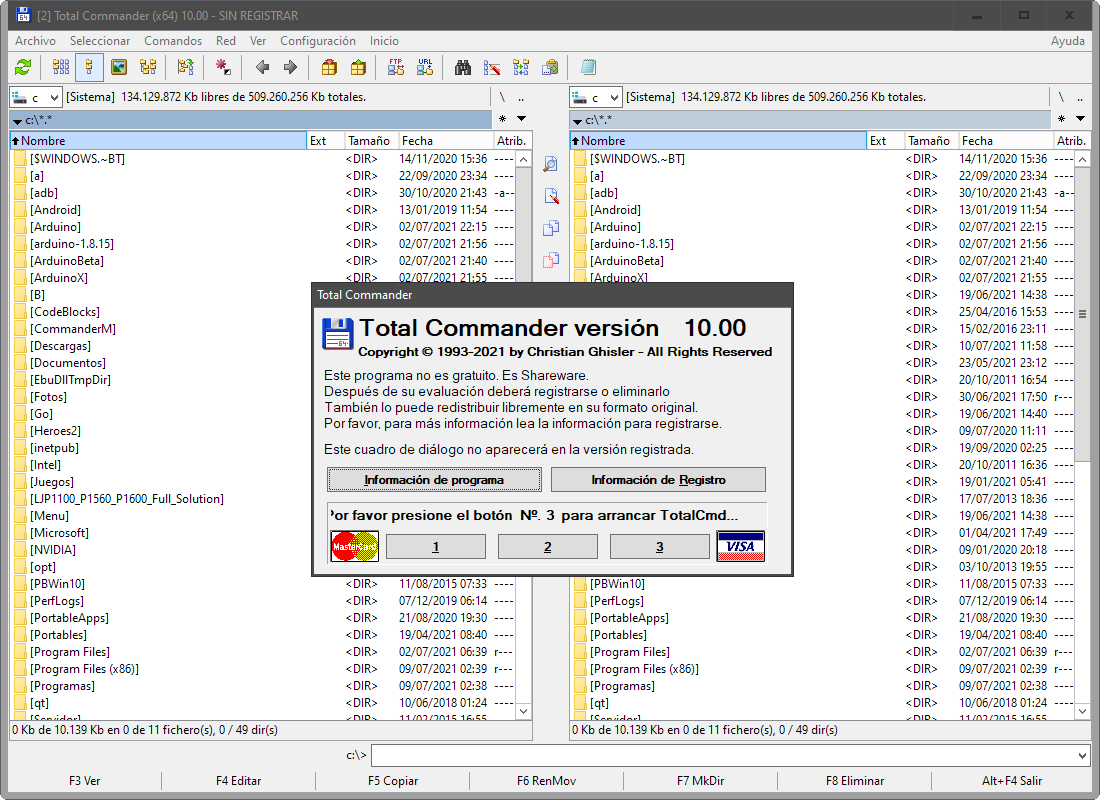Image resolution: width=1100 pixels, height=800 pixels.
Task: Click right panel scrollbar up arrow
Action: click(x=1082, y=160)
